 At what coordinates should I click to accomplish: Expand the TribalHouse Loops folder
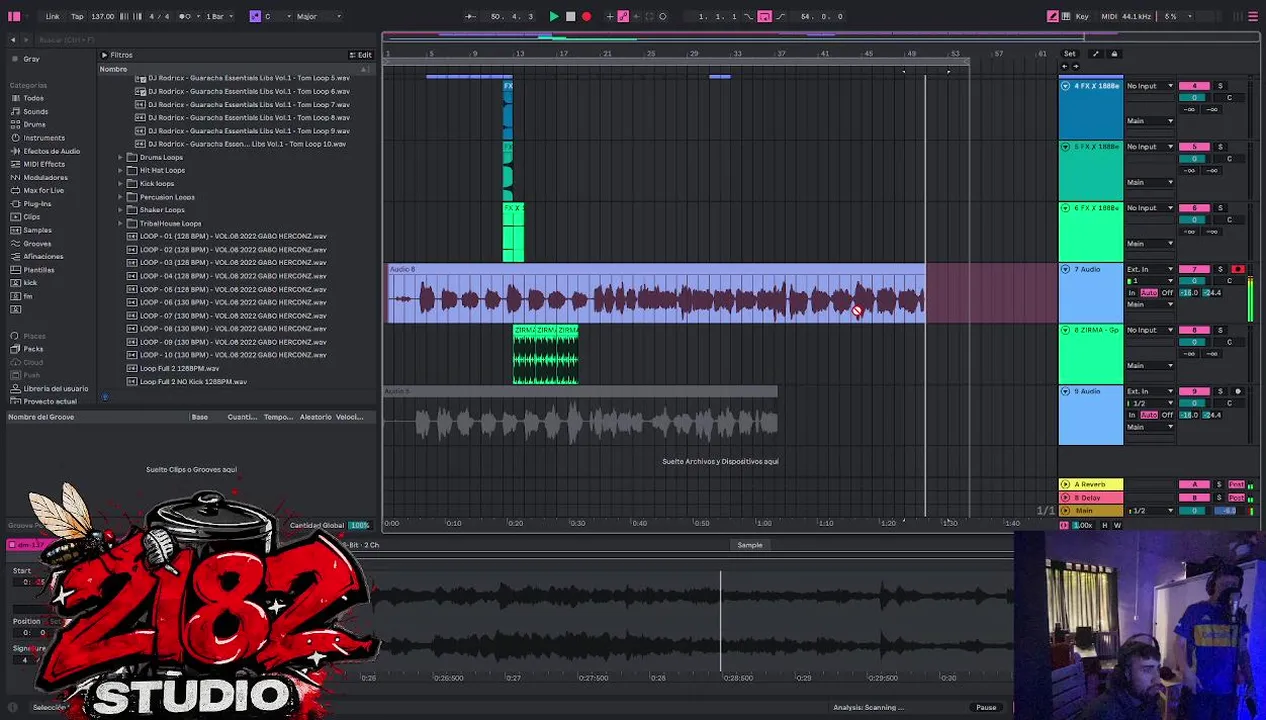121,223
